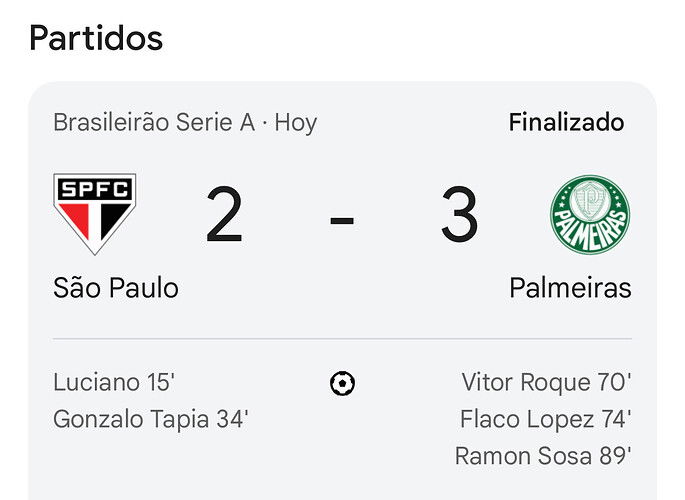Click goal scorer Ramon Sosa 89'
Image resolution: width=685 pixels, height=500 pixels.
(543, 456)
